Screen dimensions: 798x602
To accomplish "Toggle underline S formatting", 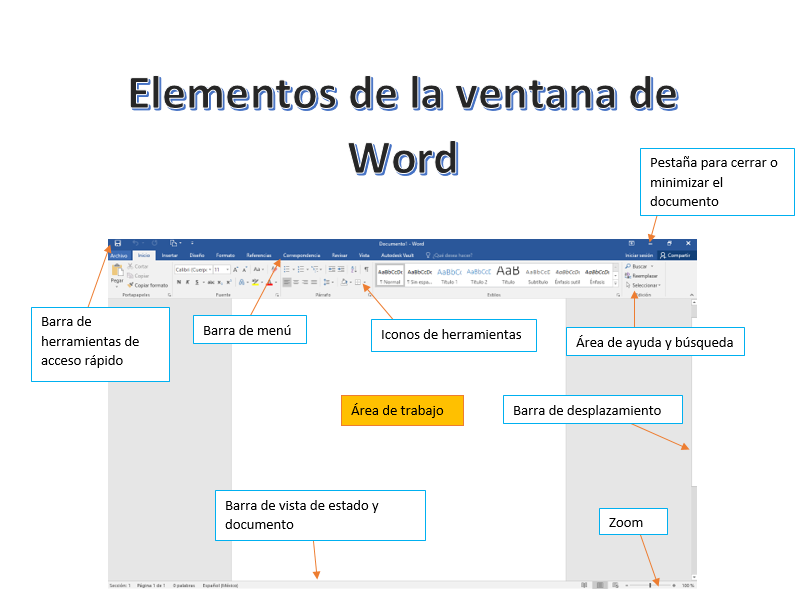I will [197, 282].
